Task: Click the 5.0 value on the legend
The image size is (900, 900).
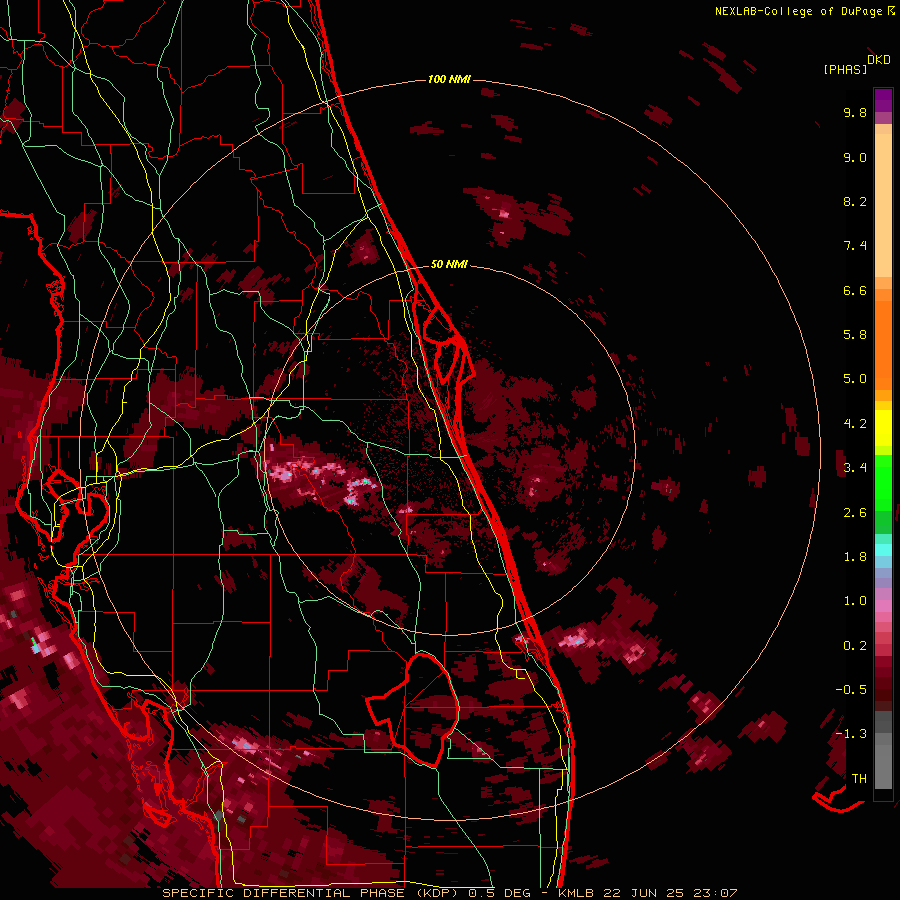Action: click(855, 379)
